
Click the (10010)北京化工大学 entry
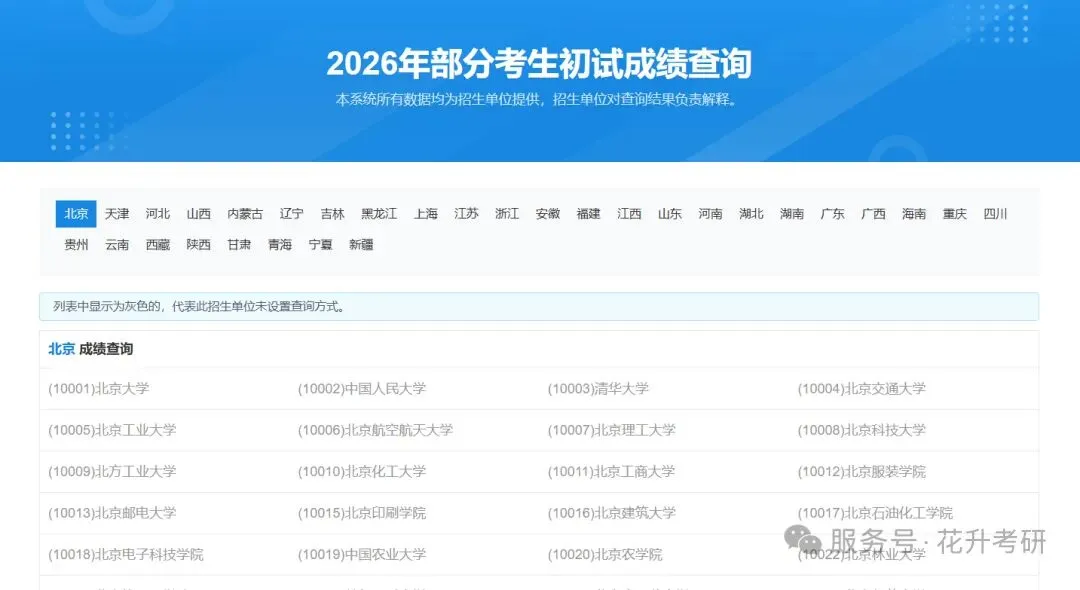tap(362, 472)
